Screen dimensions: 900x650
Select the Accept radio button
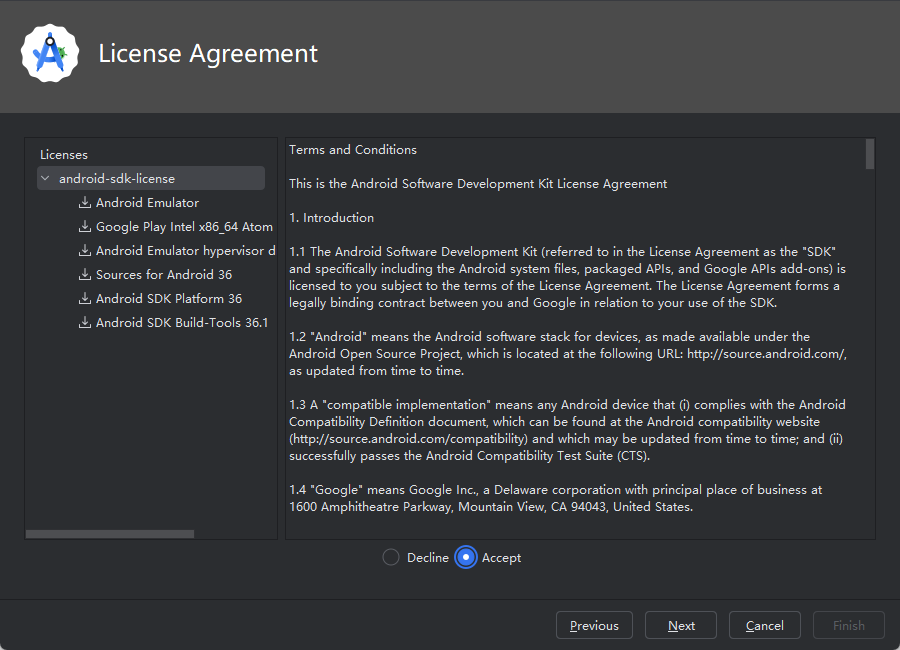coord(465,558)
